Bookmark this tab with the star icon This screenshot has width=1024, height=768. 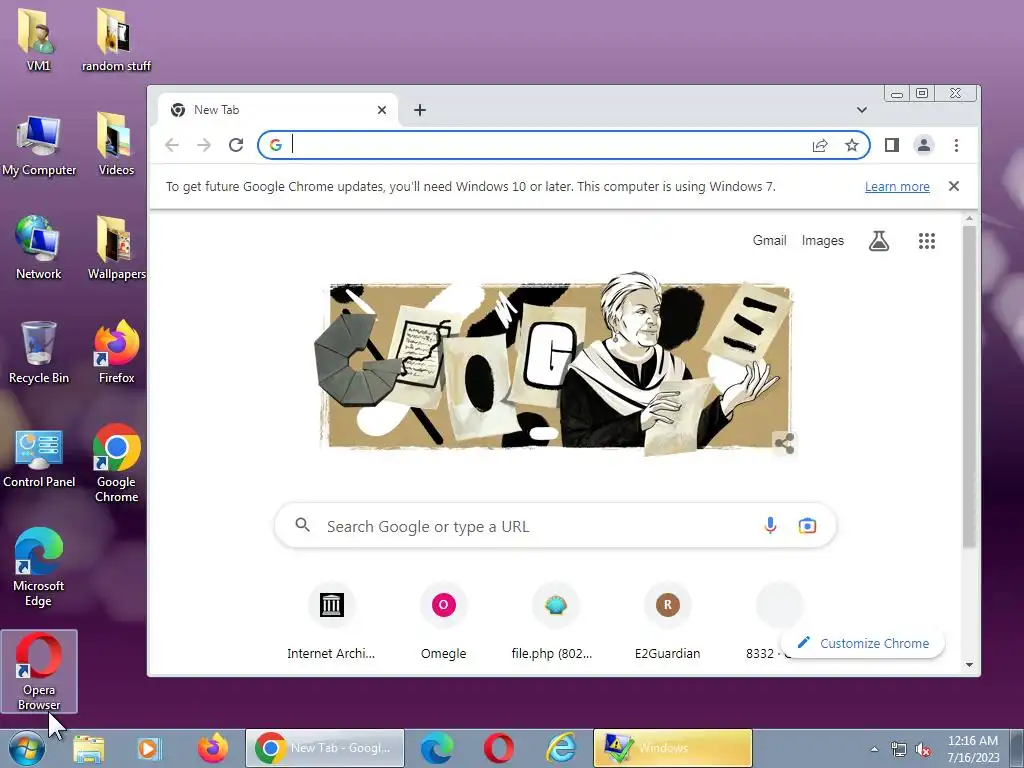(852, 145)
